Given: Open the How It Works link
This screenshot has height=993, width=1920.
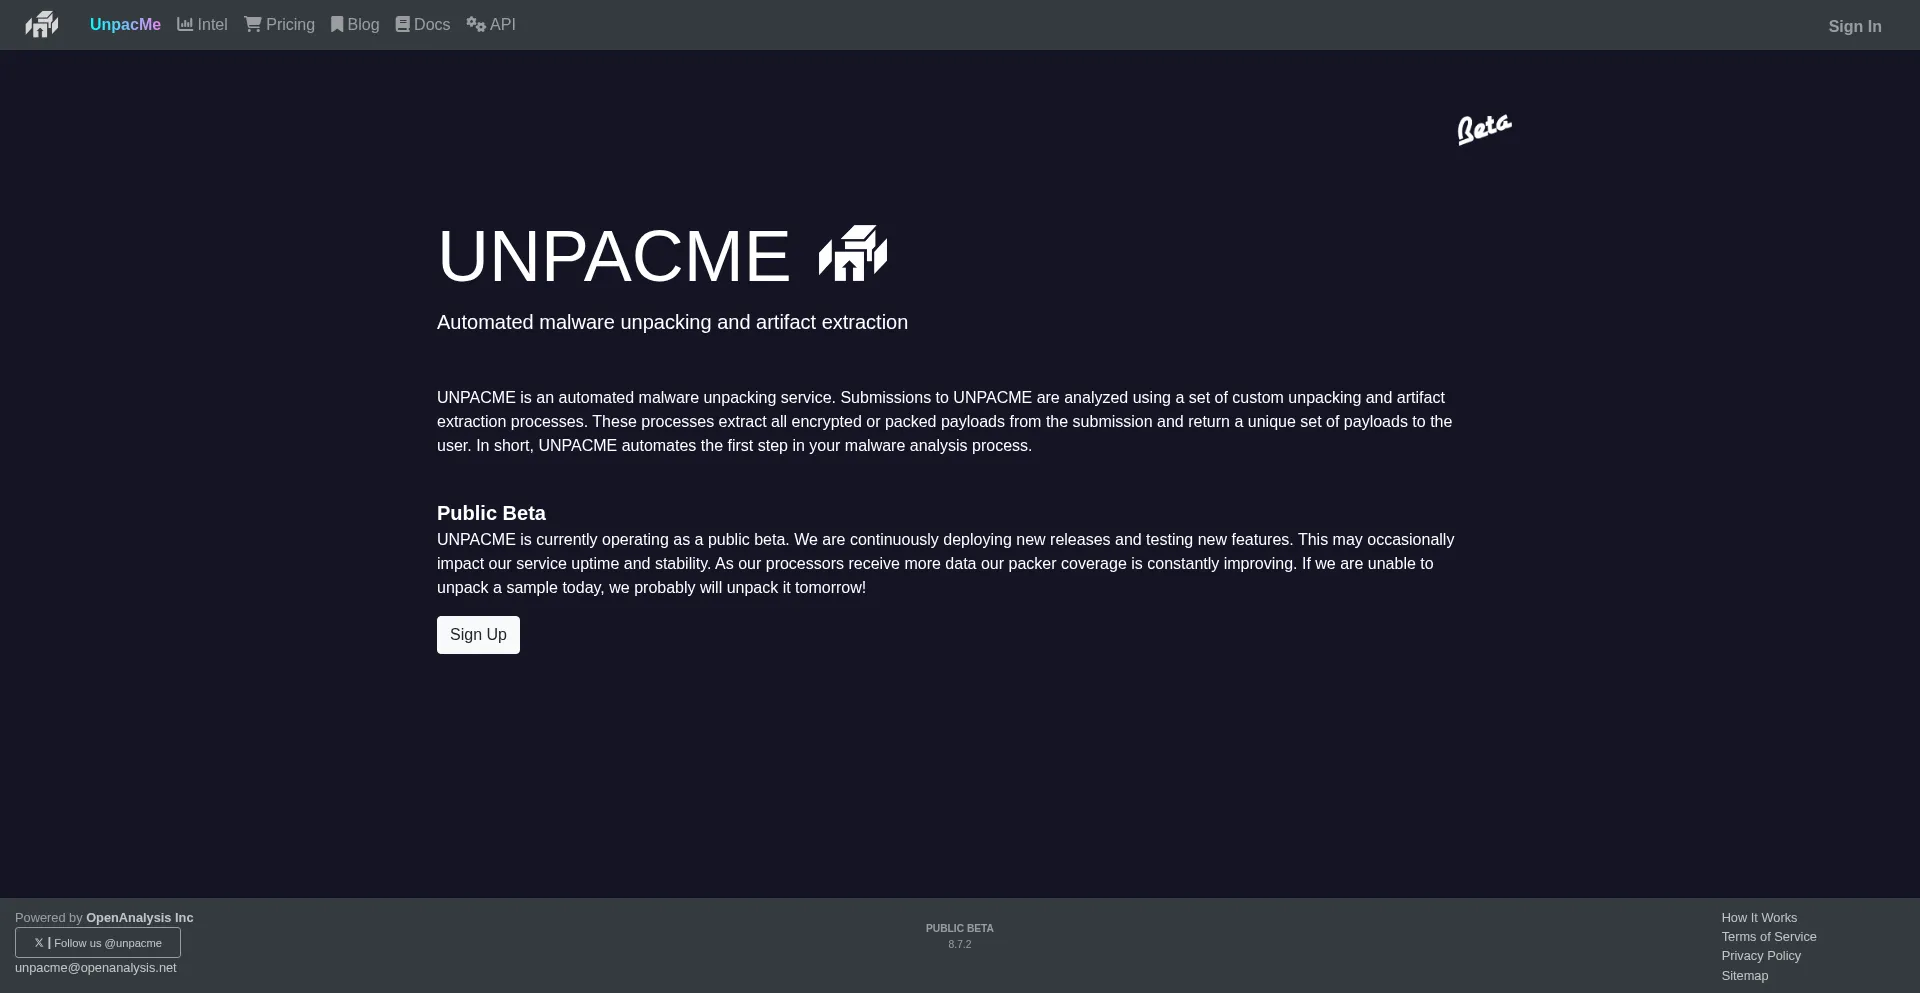Looking at the screenshot, I should coord(1759,918).
